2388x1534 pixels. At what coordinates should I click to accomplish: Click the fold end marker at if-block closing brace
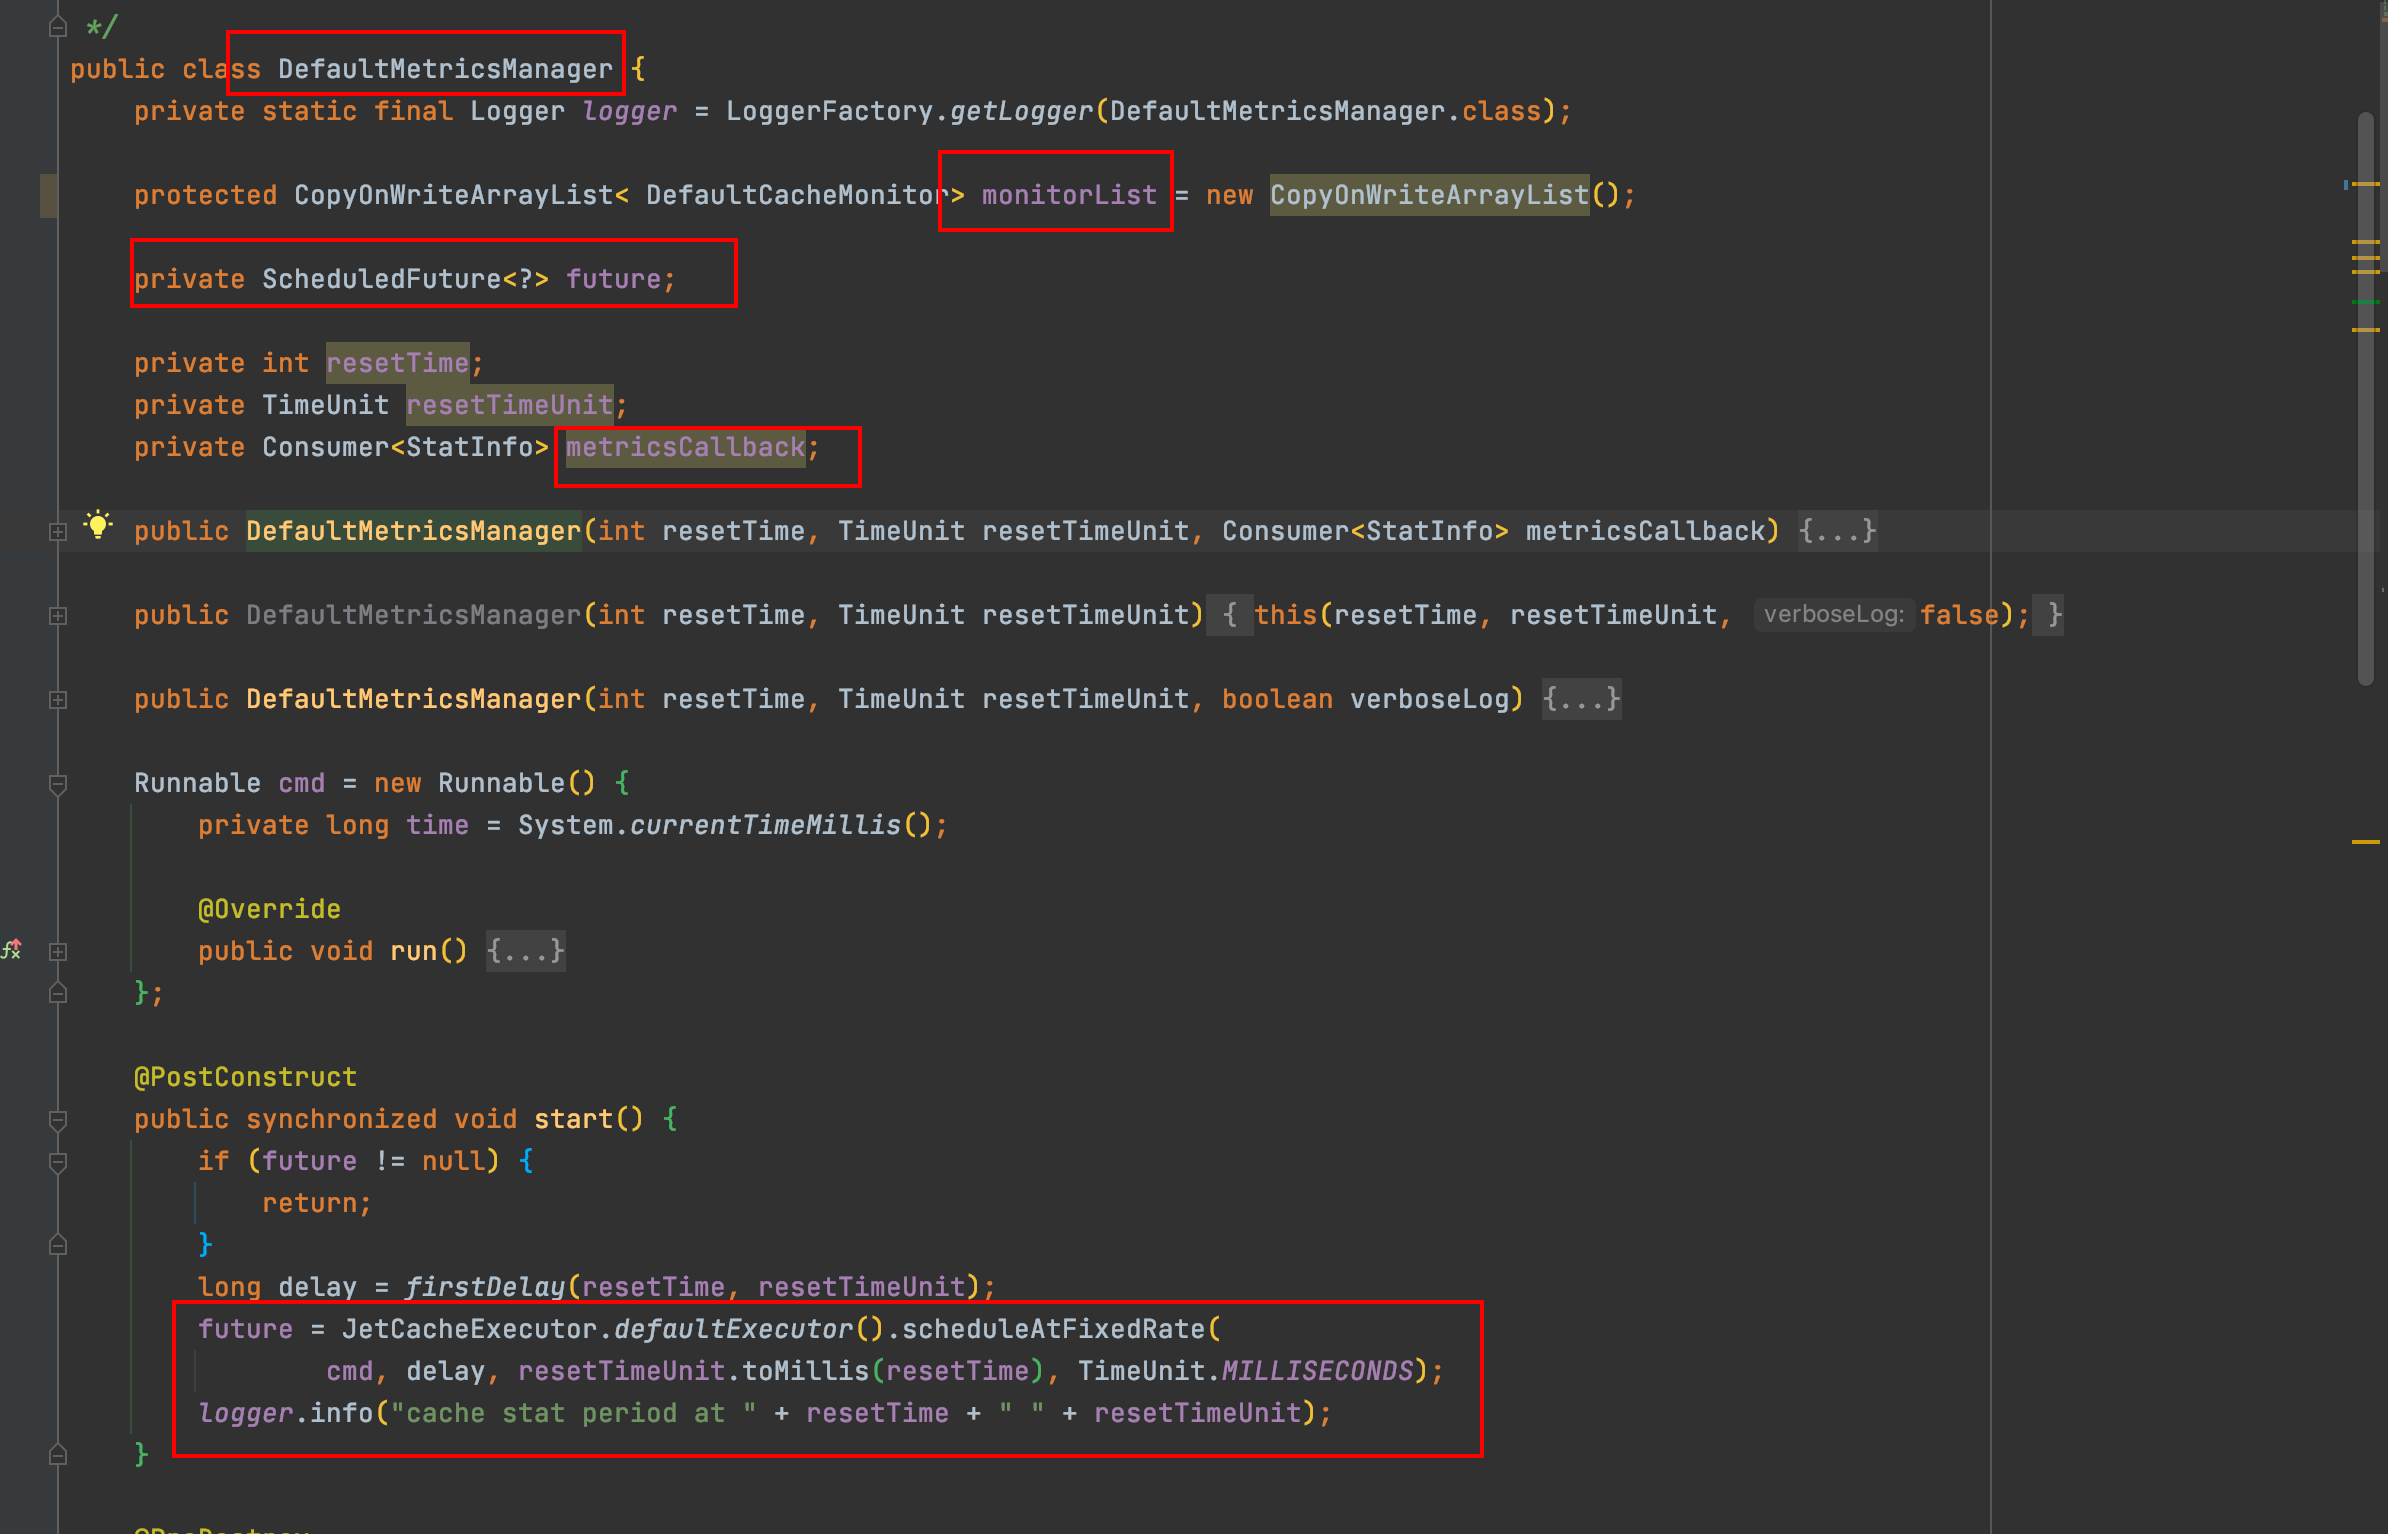[58, 1244]
